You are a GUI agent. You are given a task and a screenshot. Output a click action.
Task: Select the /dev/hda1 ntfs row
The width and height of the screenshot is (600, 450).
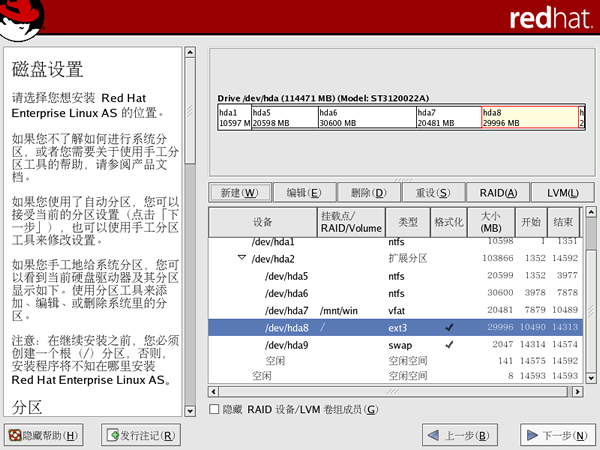pos(395,242)
